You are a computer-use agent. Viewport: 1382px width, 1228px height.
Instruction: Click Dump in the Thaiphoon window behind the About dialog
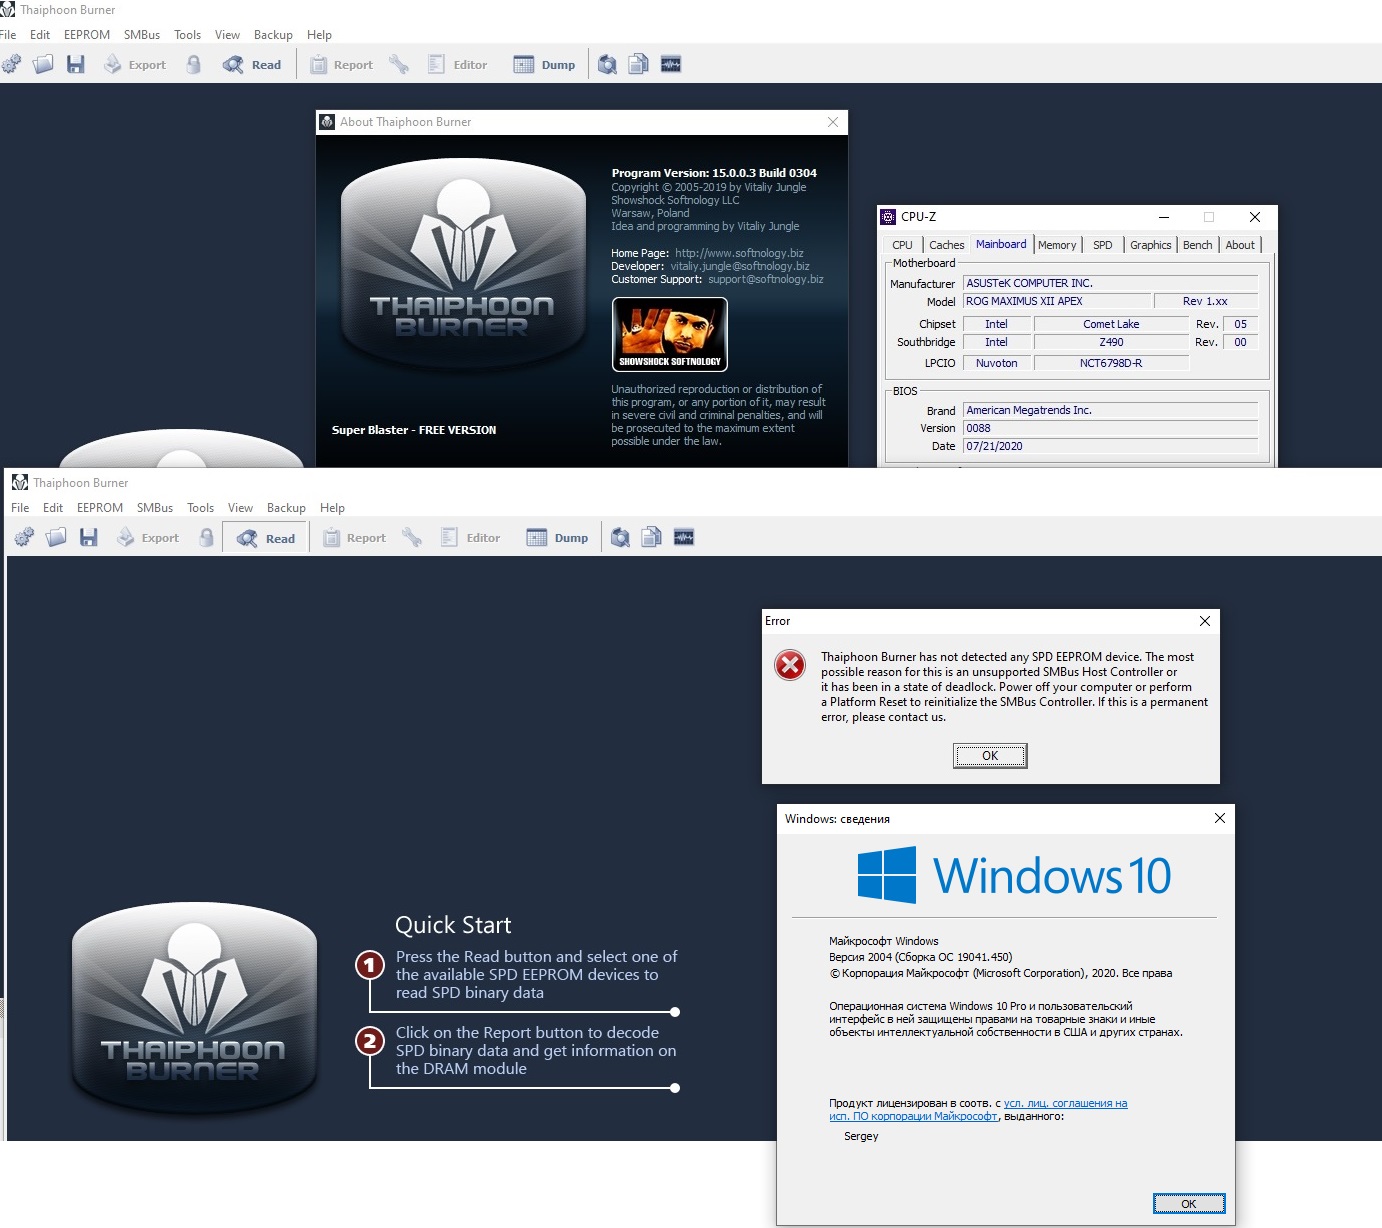point(545,65)
